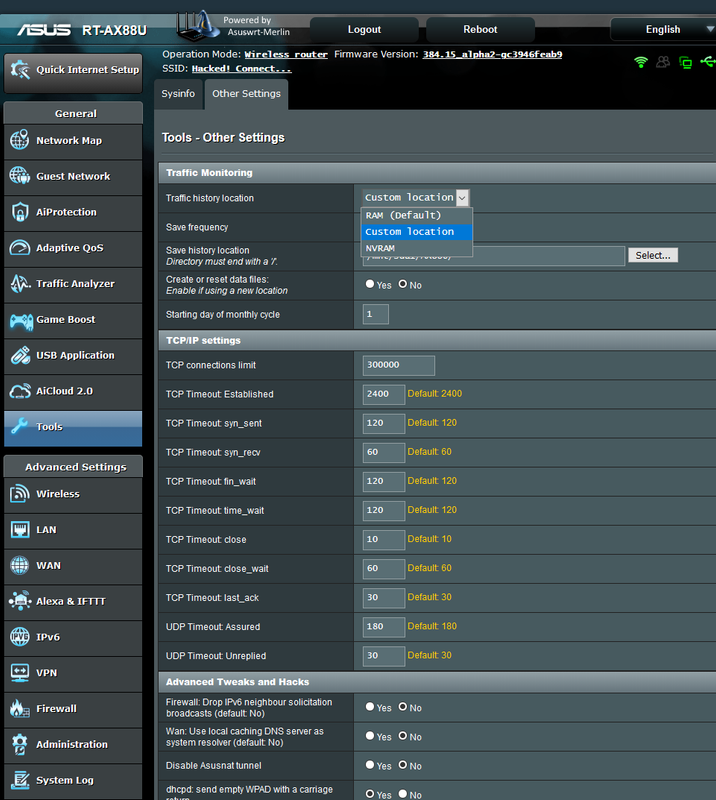Screen dimensions: 716x800
Task: Click the TCP Timeout last_ack field
Action: point(384,598)
